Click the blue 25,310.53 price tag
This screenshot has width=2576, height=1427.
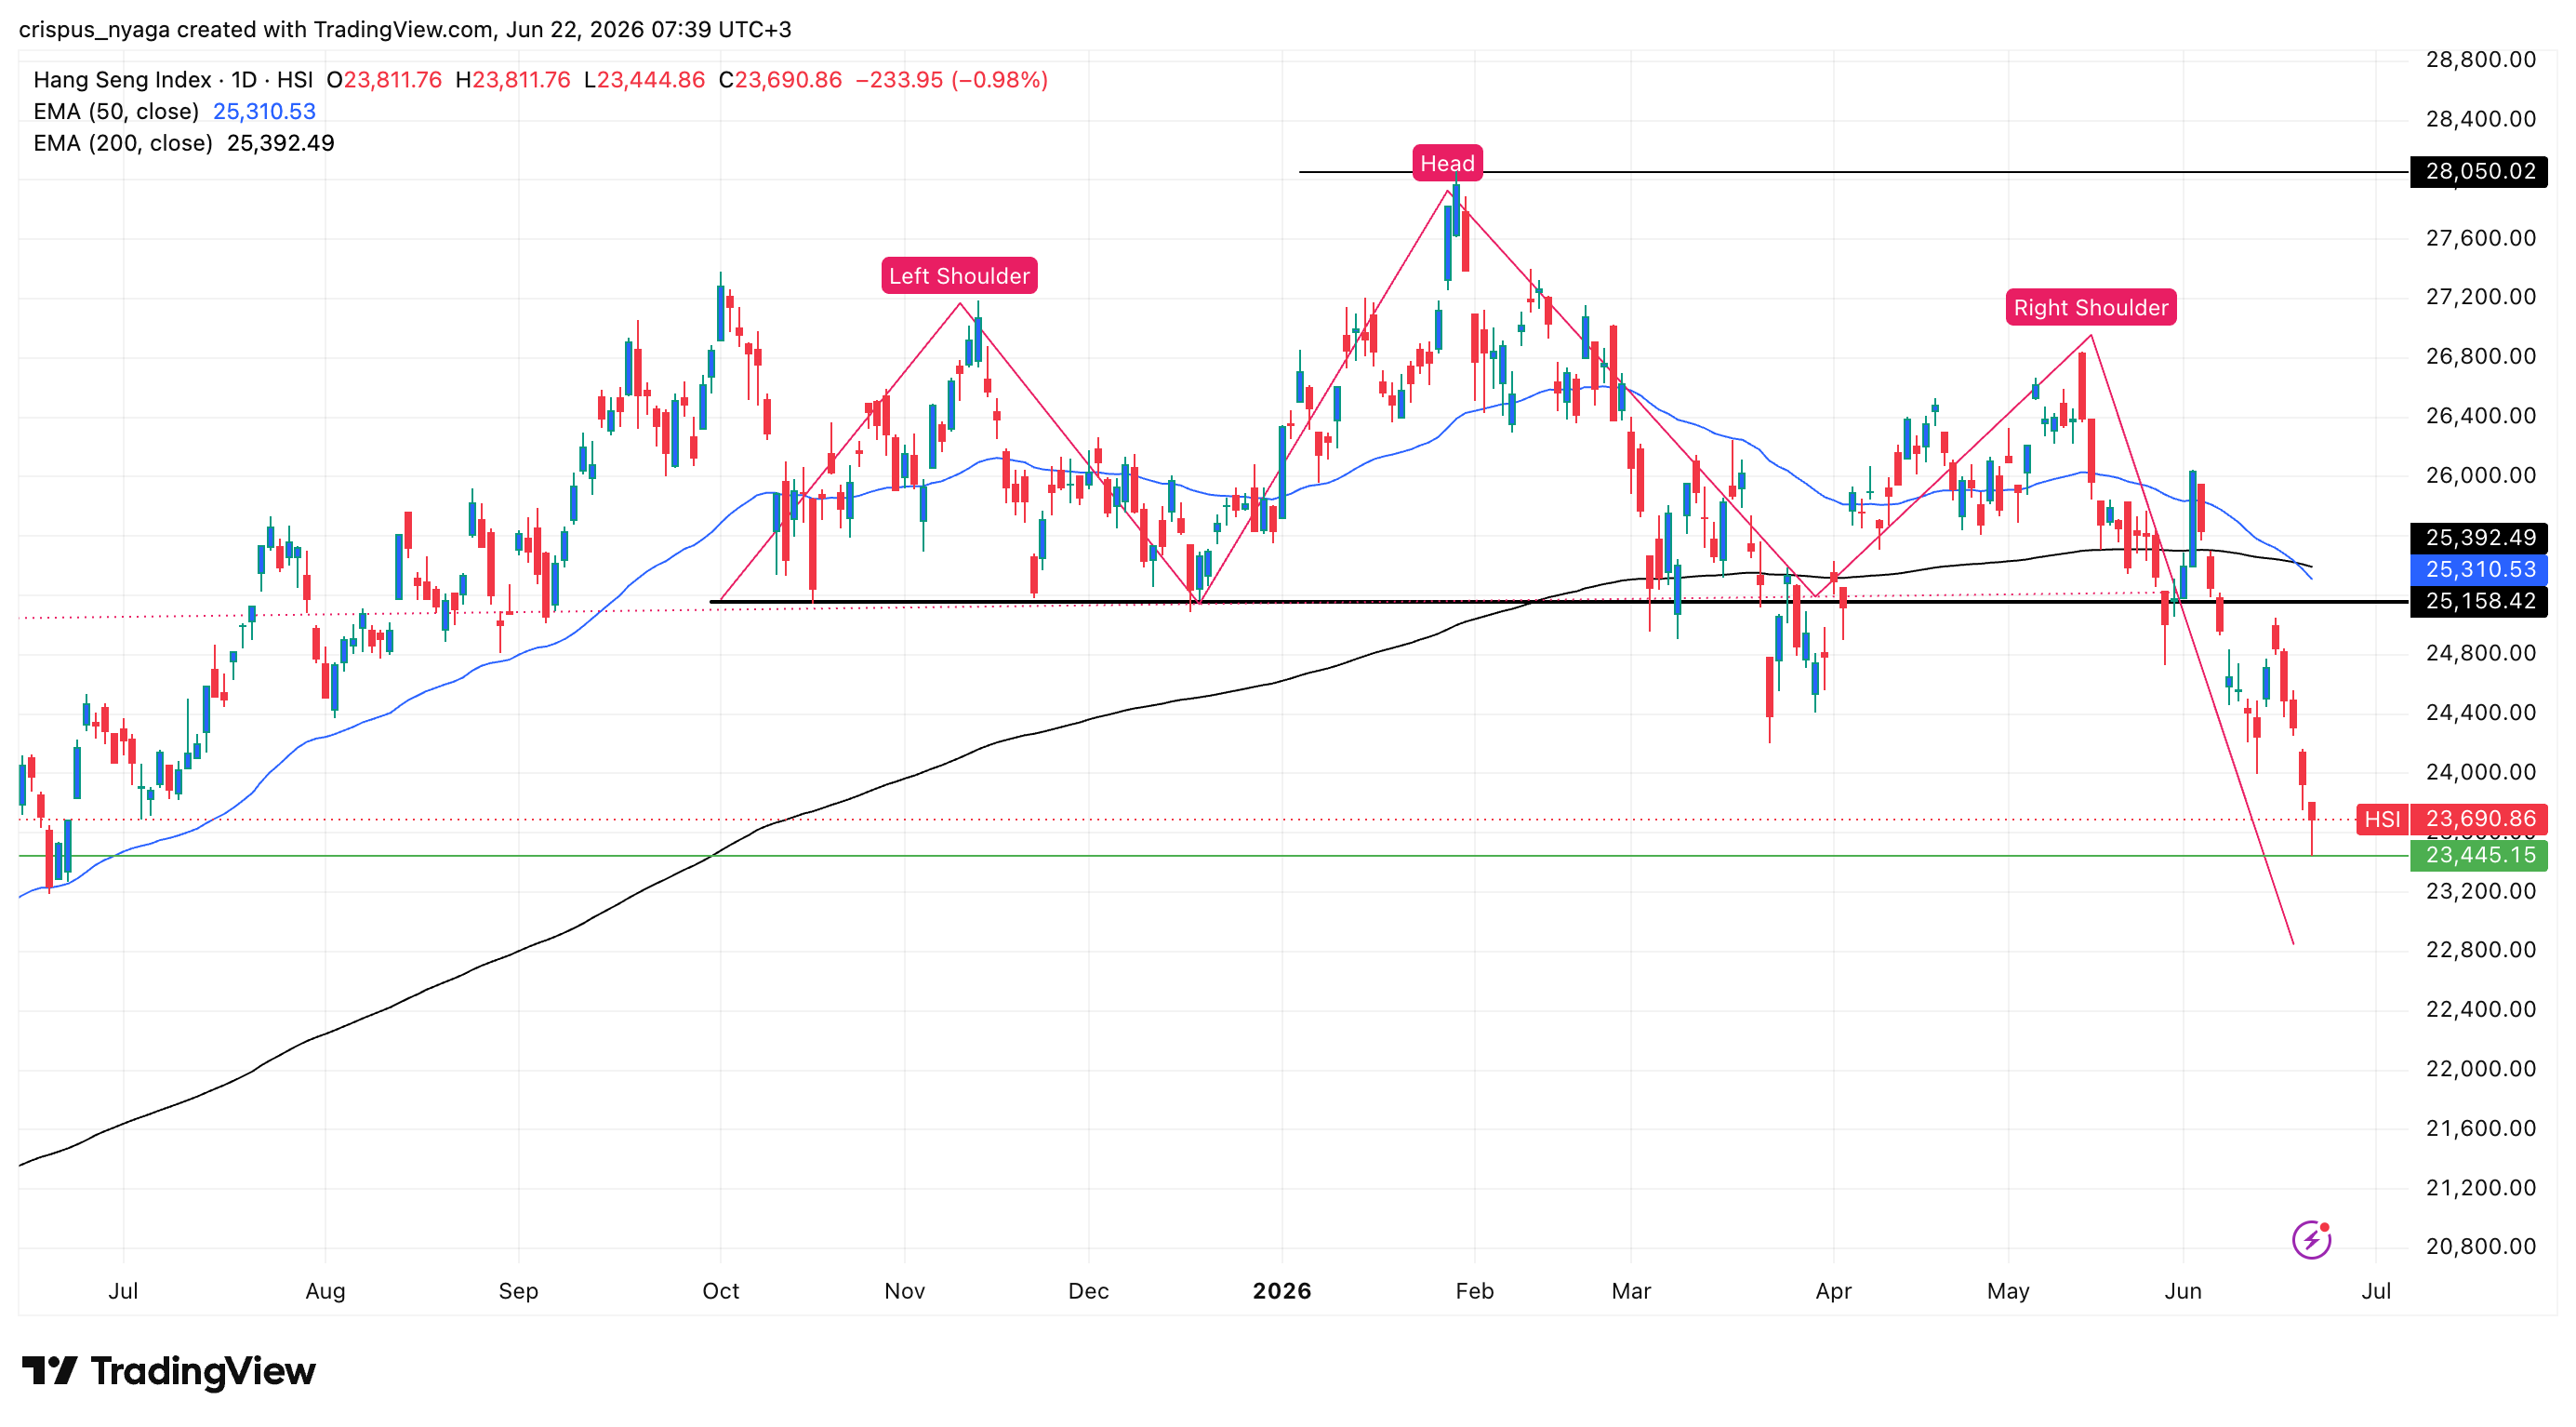(x=2479, y=570)
